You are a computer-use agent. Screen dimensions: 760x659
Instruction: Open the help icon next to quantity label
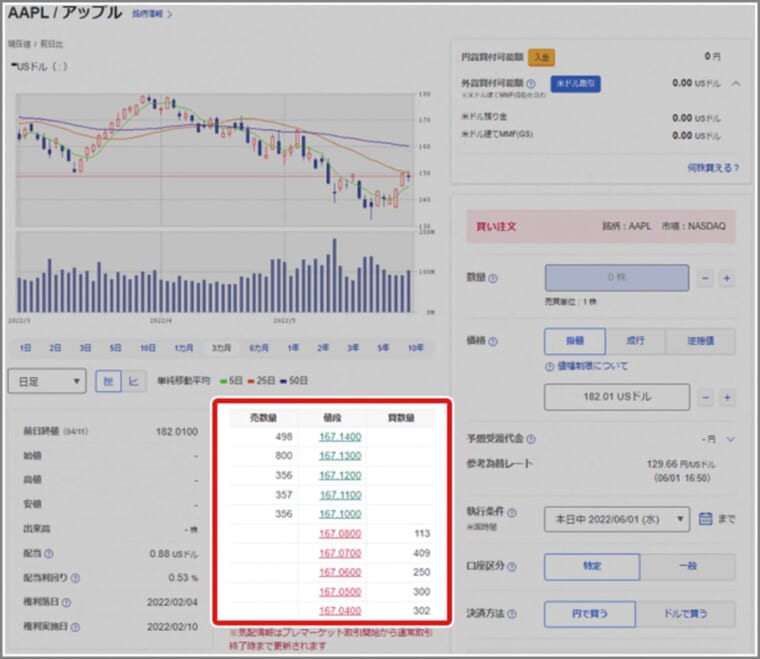click(x=493, y=278)
